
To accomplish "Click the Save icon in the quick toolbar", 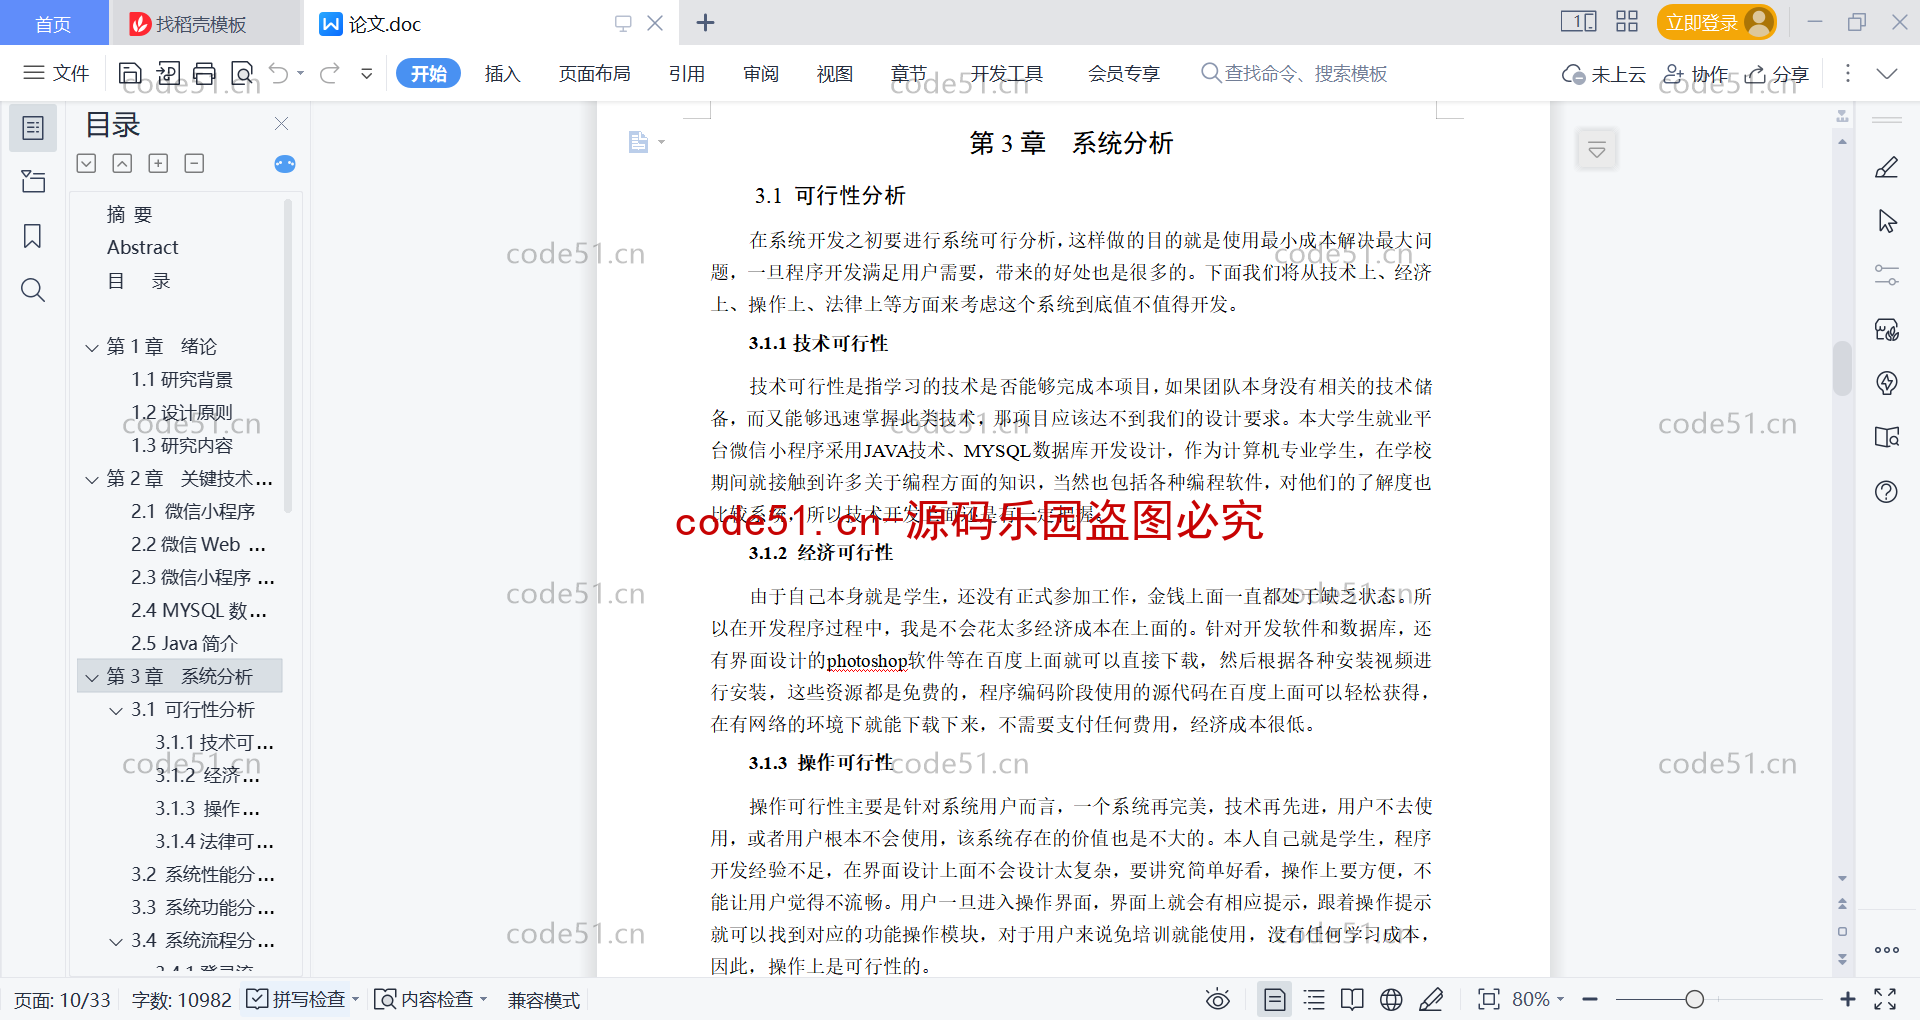I will [130, 73].
